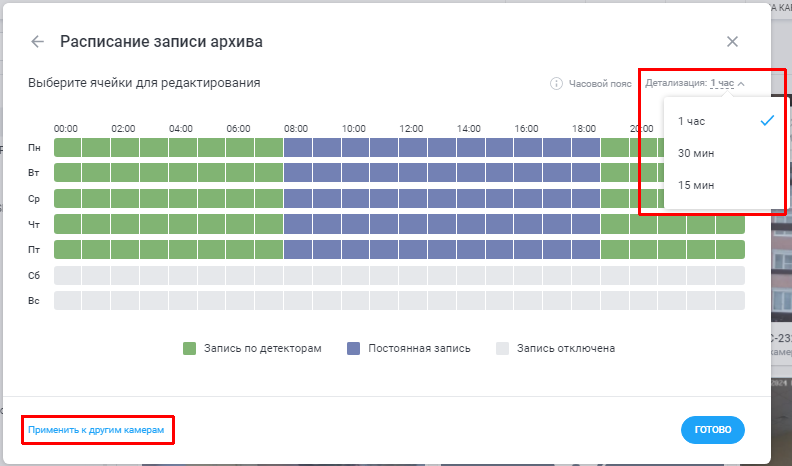Image resolution: width=792 pixels, height=466 pixels.
Task: Click the 12:00 column header
Action: [x=411, y=129]
